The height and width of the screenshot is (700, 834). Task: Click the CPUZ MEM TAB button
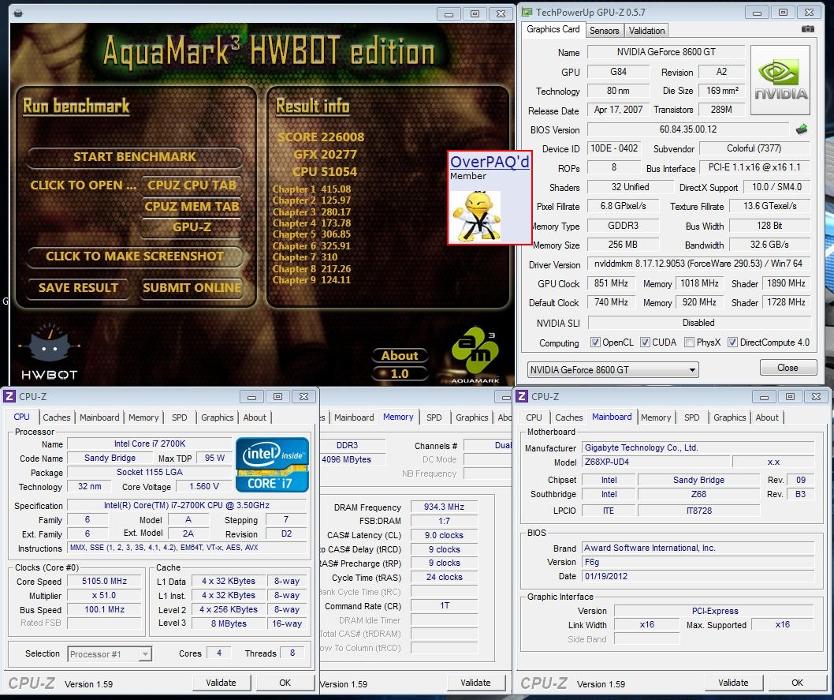pos(191,206)
